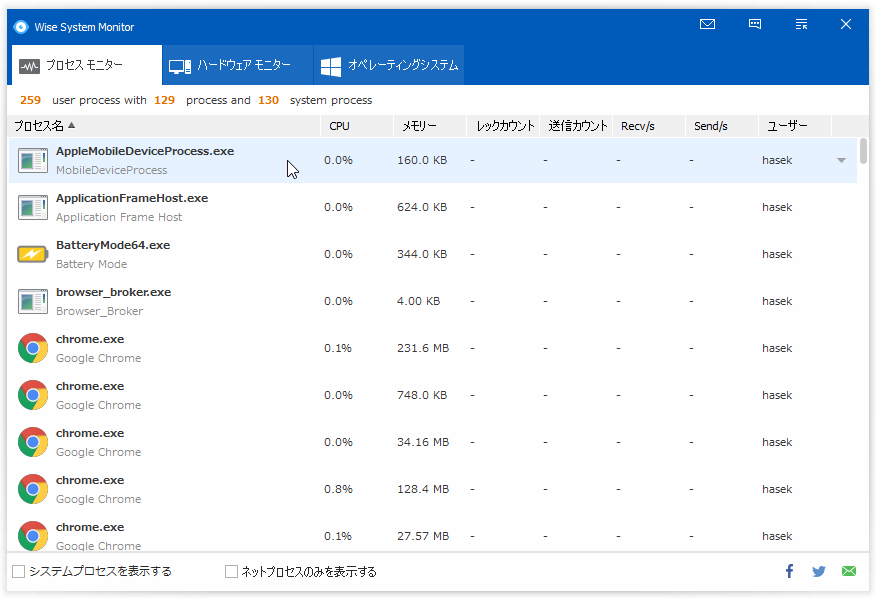Viewport: 876px width, 598px height.
Task: Click the Chrome icon of the 34.16 MB process
Action: pos(33,442)
